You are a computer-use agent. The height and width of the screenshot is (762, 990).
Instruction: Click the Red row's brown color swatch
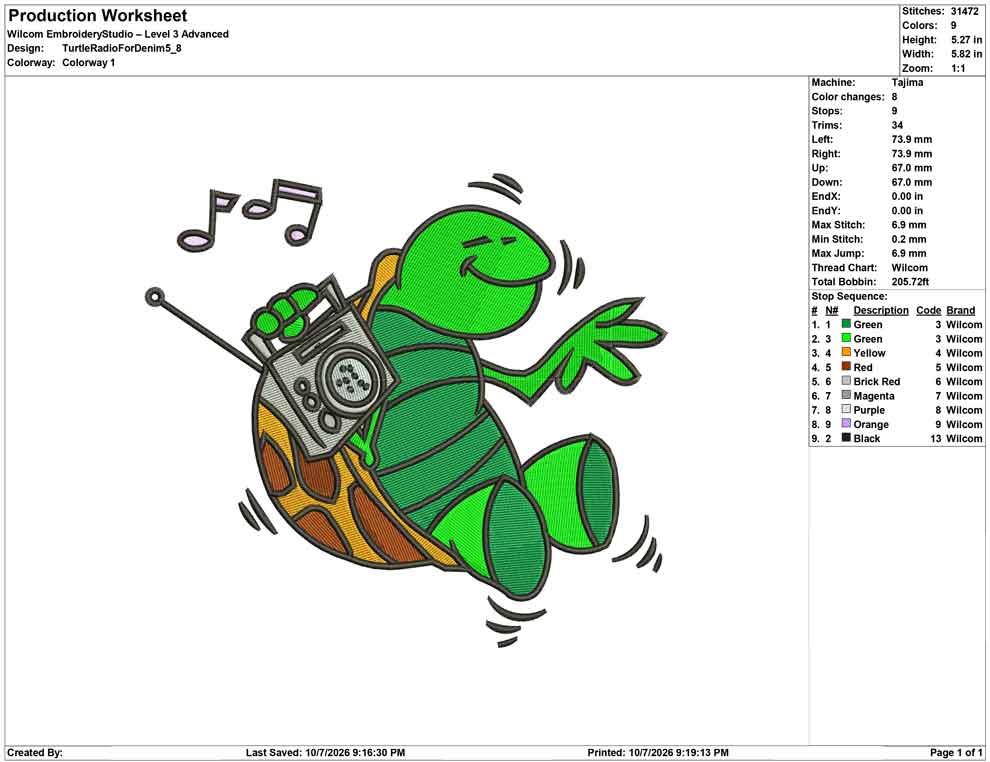(846, 367)
